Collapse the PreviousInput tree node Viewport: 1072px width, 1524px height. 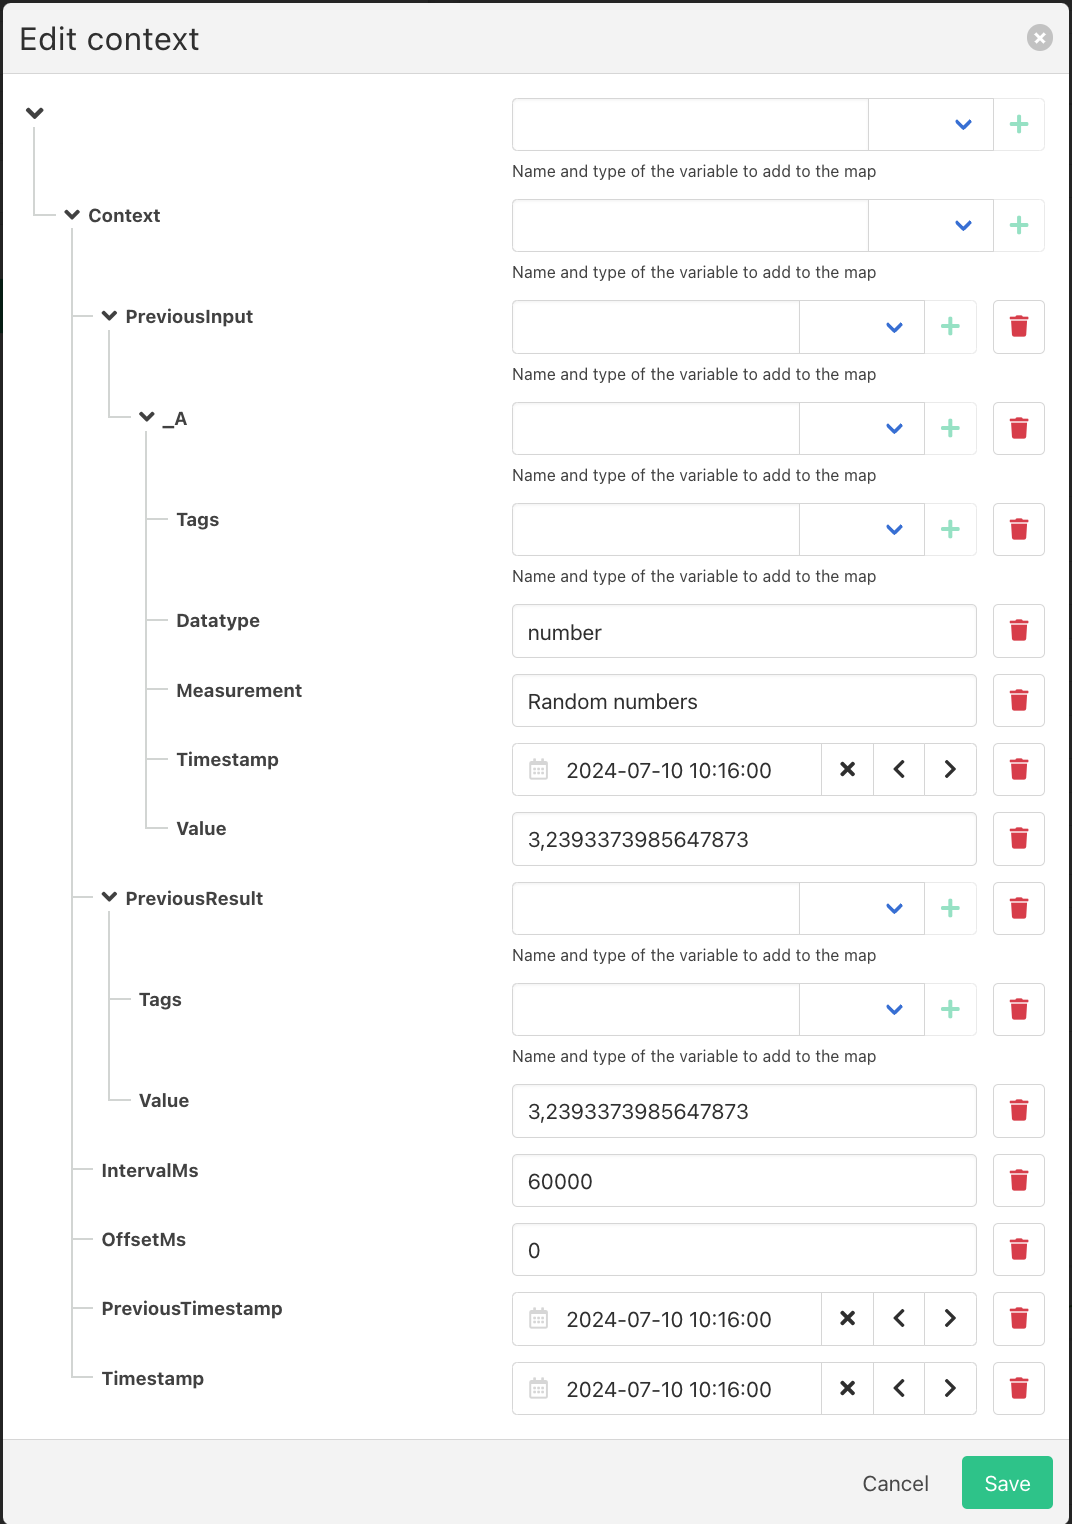tap(110, 316)
